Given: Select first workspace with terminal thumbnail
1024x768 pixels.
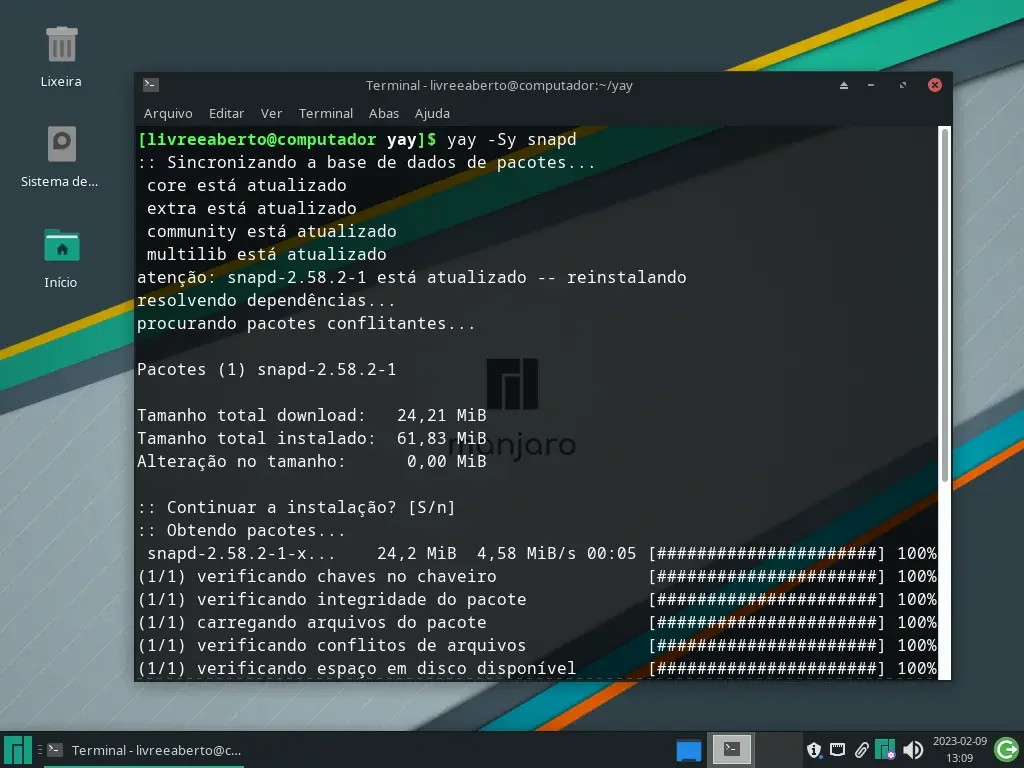Looking at the screenshot, I should coord(731,750).
